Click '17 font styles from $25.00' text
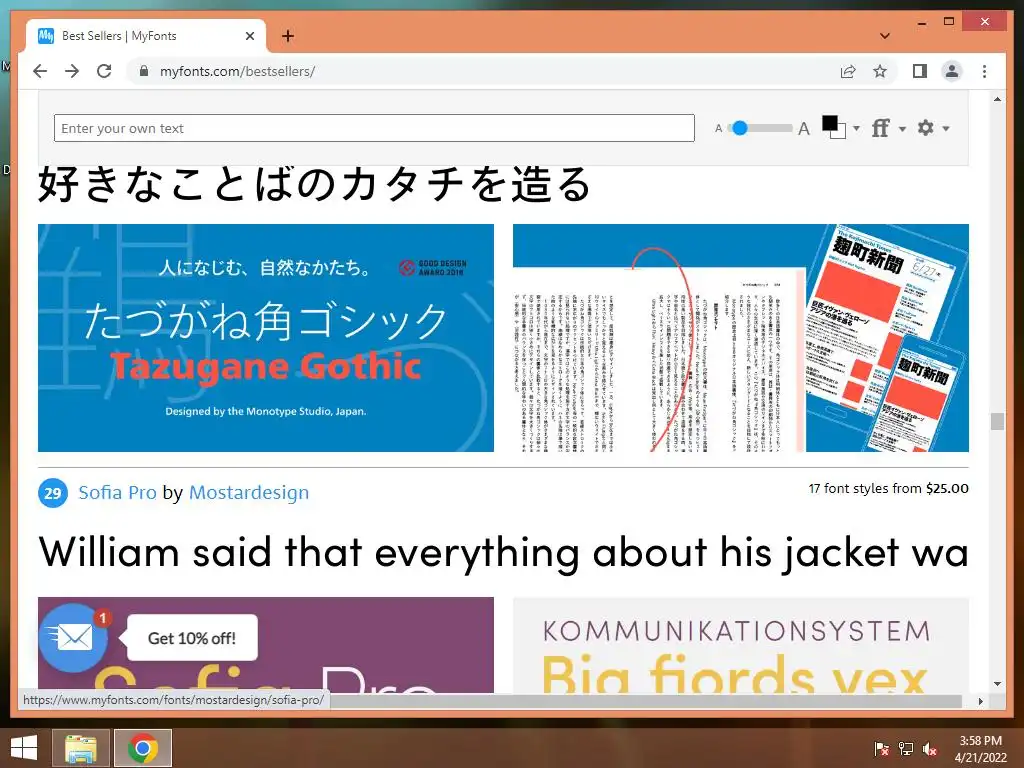1024x768 pixels. [x=888, y=488]
